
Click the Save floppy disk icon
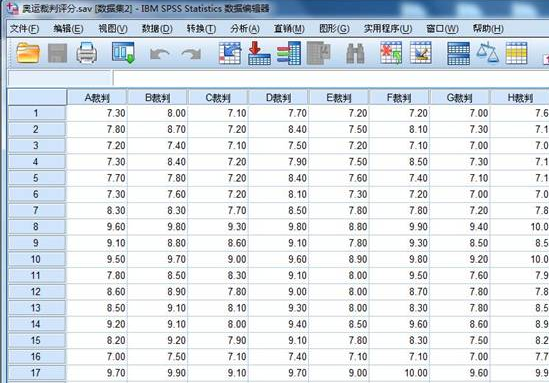pyautogui.click(x=57, y=53)
